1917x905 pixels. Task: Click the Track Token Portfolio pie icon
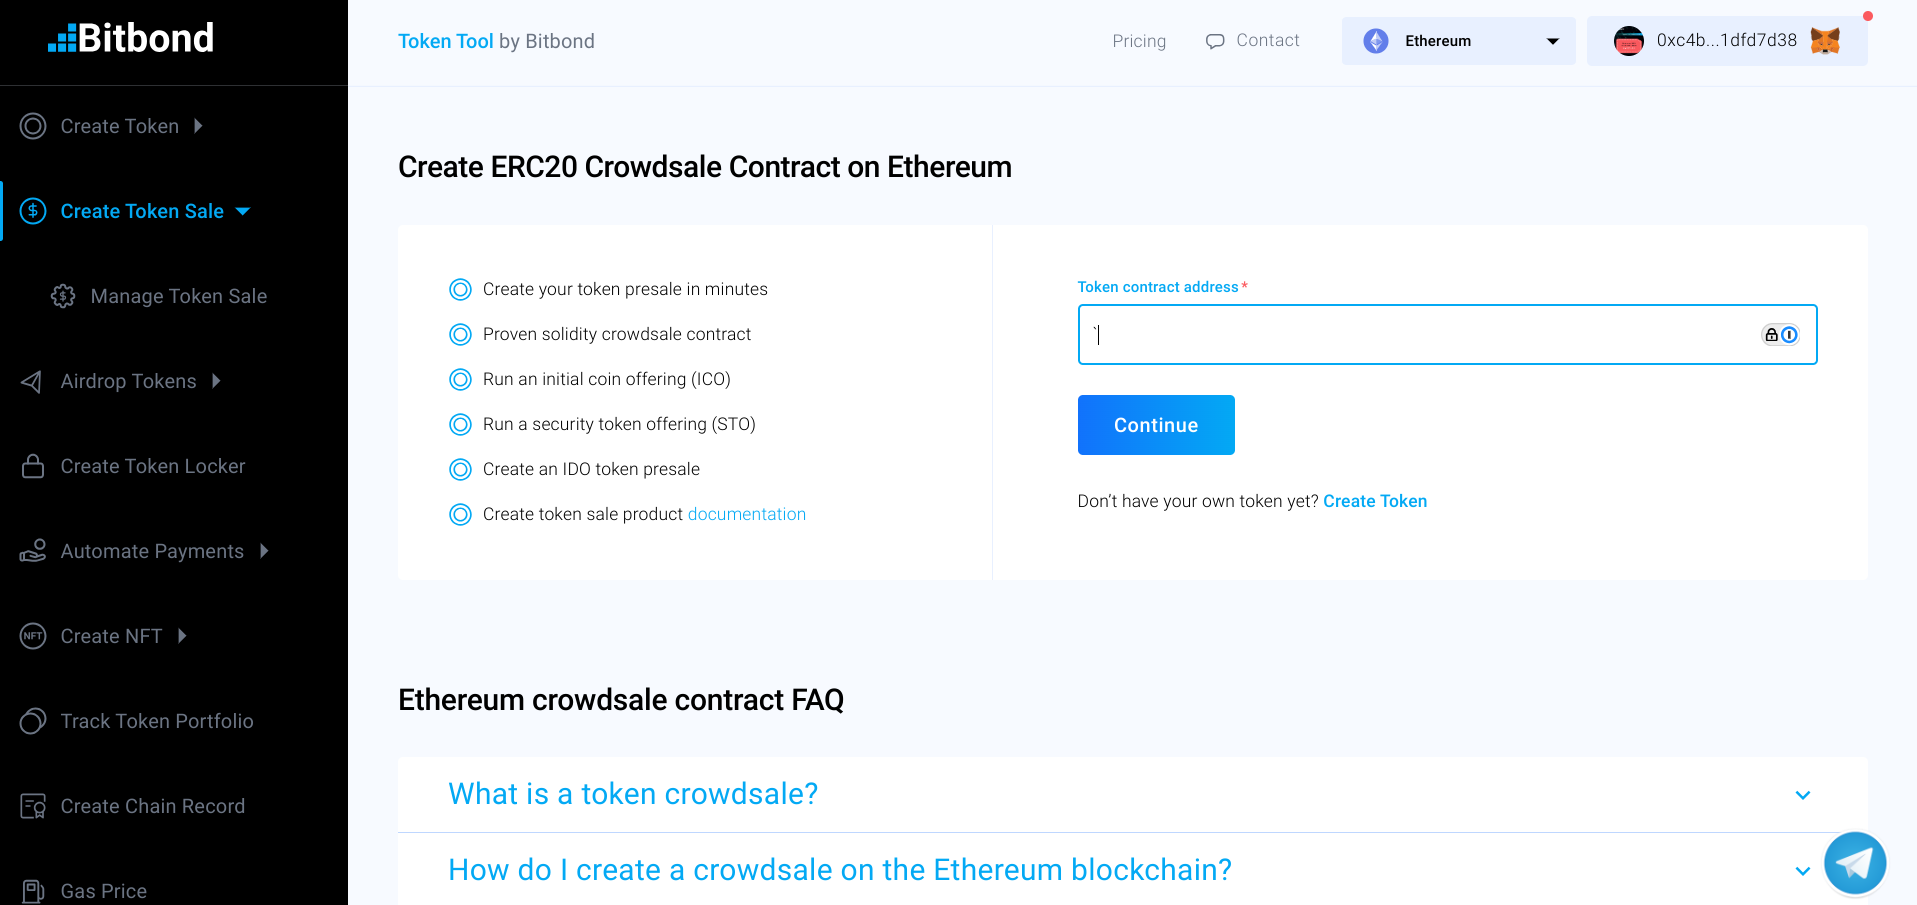tap(33, 721)
